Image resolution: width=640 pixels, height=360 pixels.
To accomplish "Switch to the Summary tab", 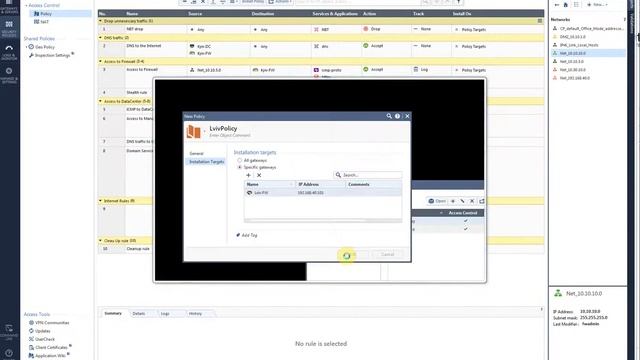I will click(x=113, y=313).
